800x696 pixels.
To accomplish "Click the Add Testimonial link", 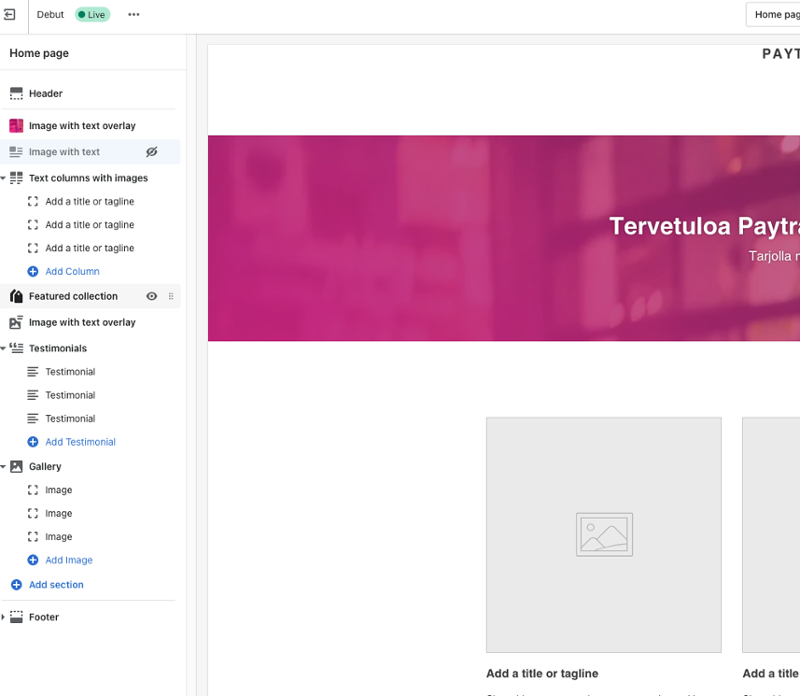I will pos(81,442).
